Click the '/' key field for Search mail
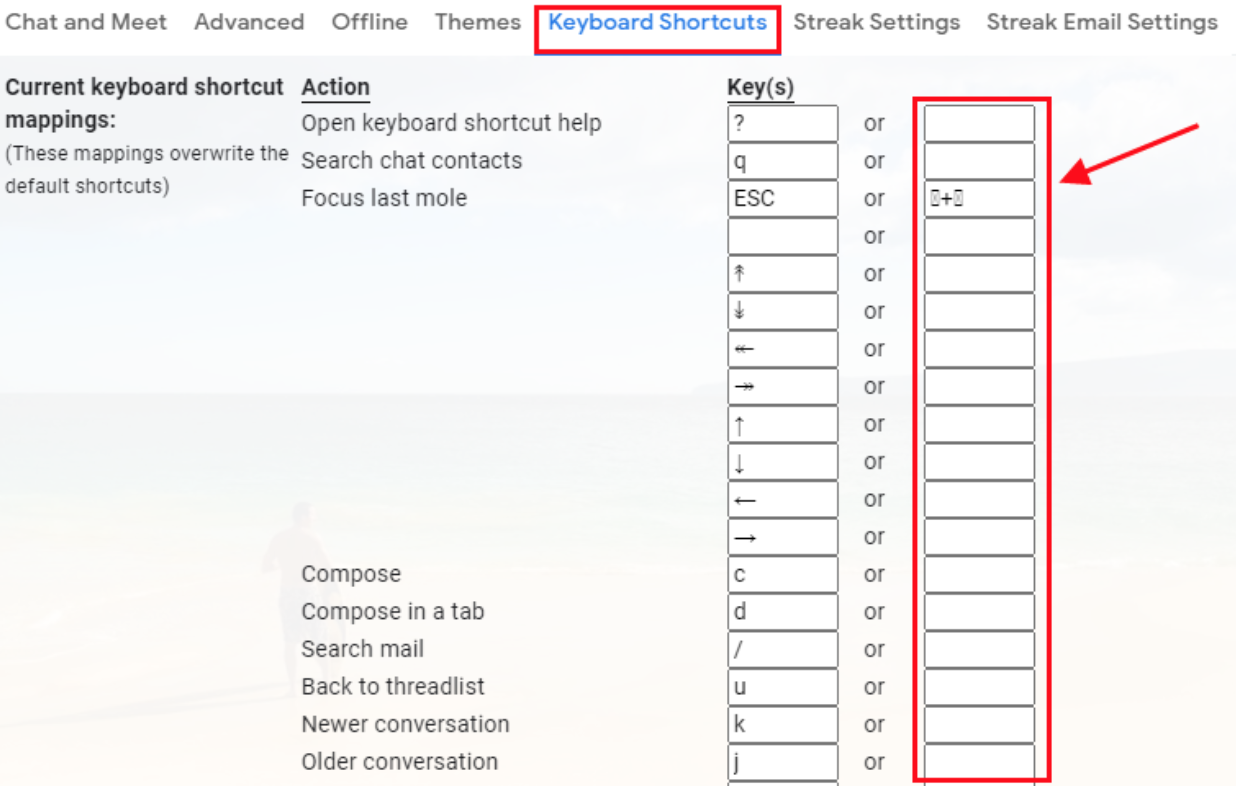This screenshot has height=794, width=1236. [782, 650]
